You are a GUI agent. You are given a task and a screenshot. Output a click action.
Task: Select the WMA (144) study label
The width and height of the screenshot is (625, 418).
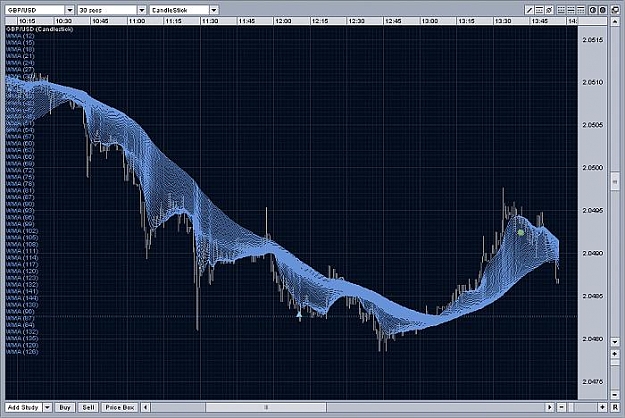point(22,298)
